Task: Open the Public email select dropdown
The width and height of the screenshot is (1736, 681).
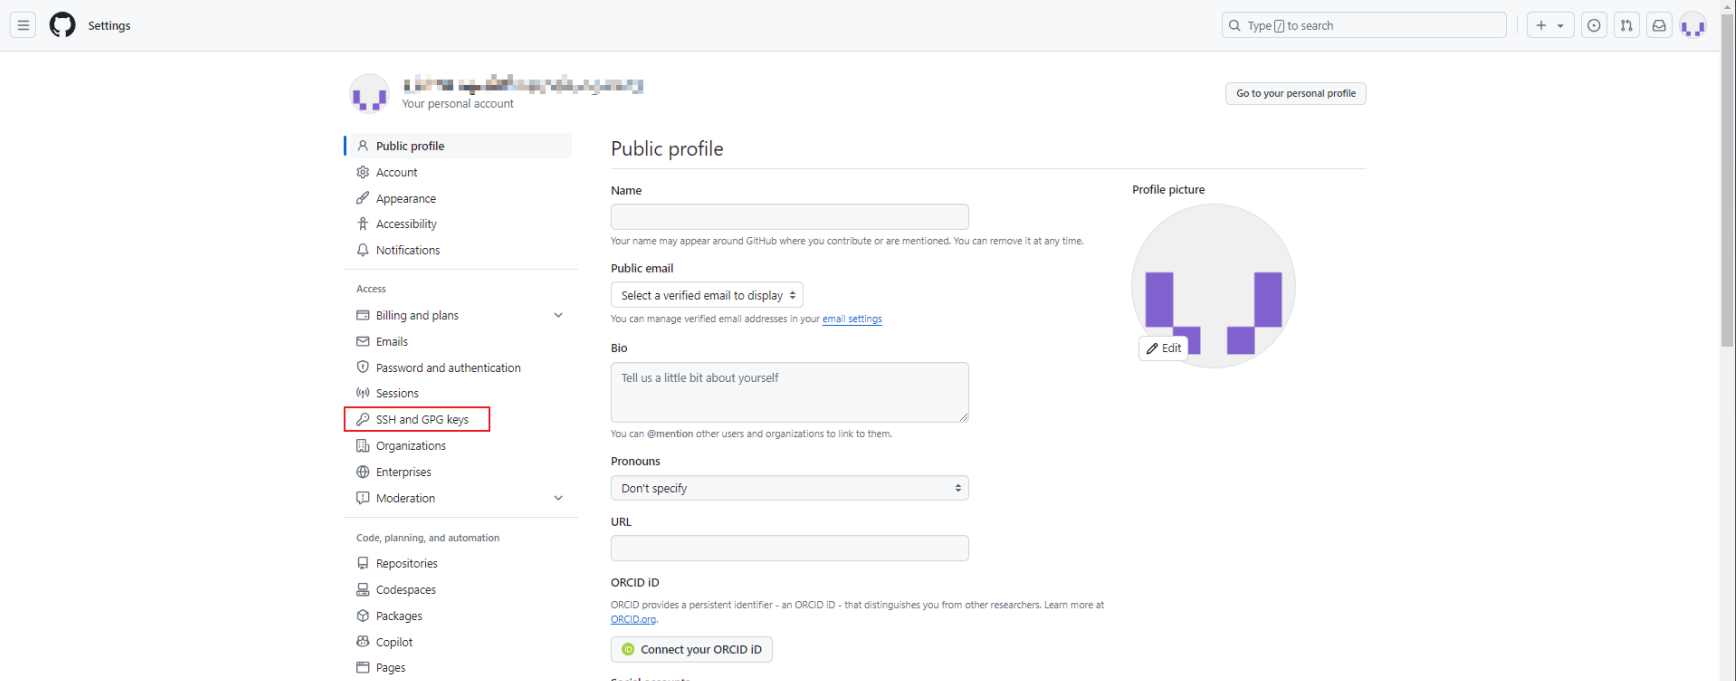Action: coord(706,295)
